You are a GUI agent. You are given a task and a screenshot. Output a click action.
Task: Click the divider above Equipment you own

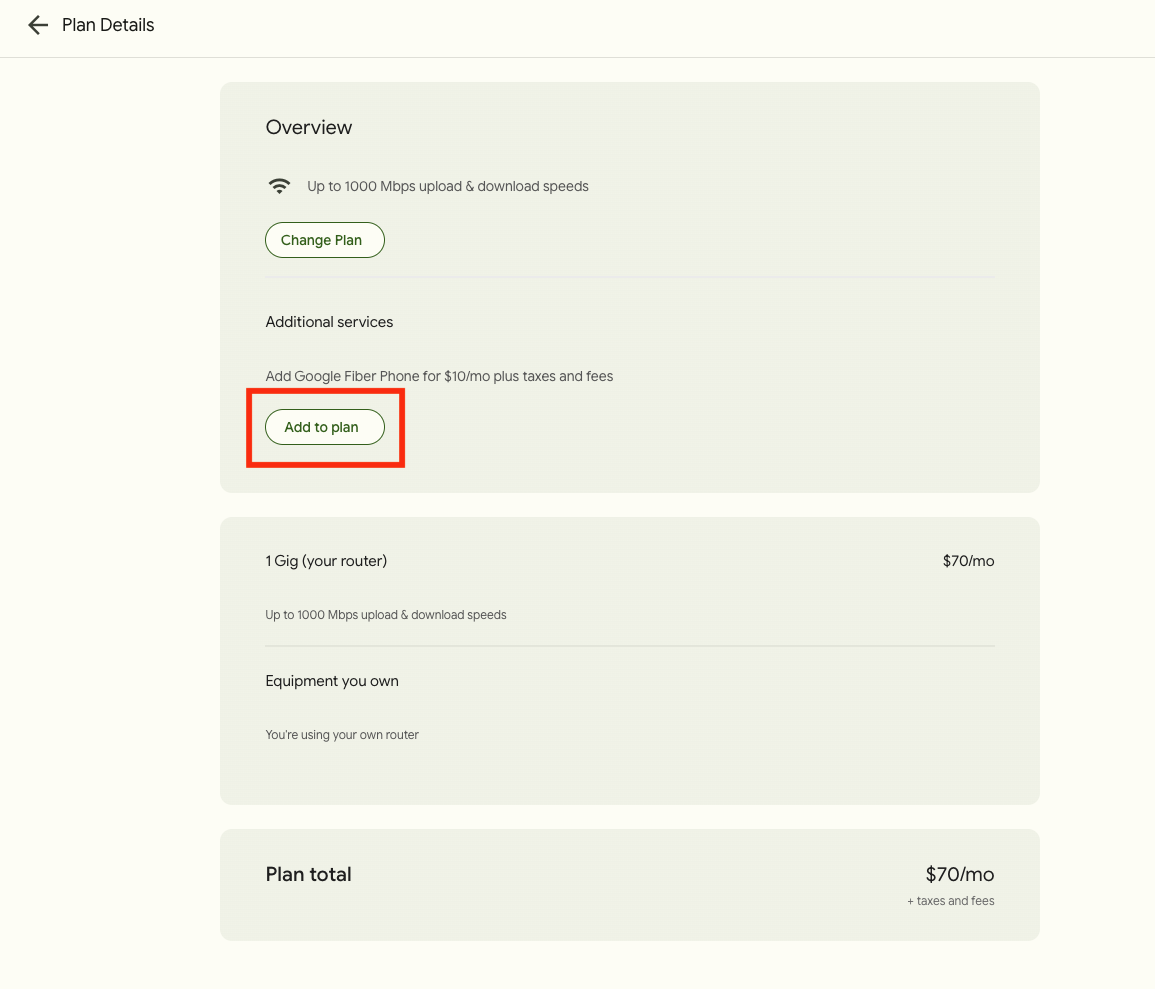click(x=630, y=646)
